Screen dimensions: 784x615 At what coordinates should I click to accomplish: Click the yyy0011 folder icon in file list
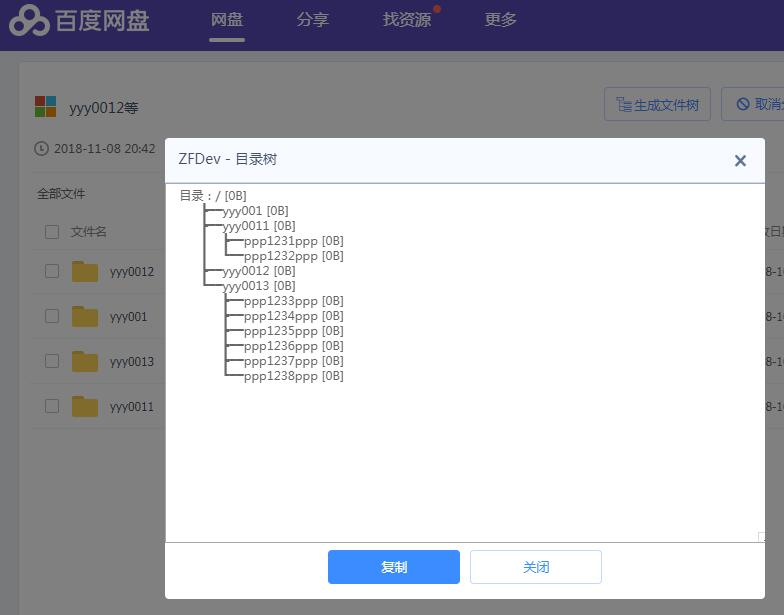84,406
